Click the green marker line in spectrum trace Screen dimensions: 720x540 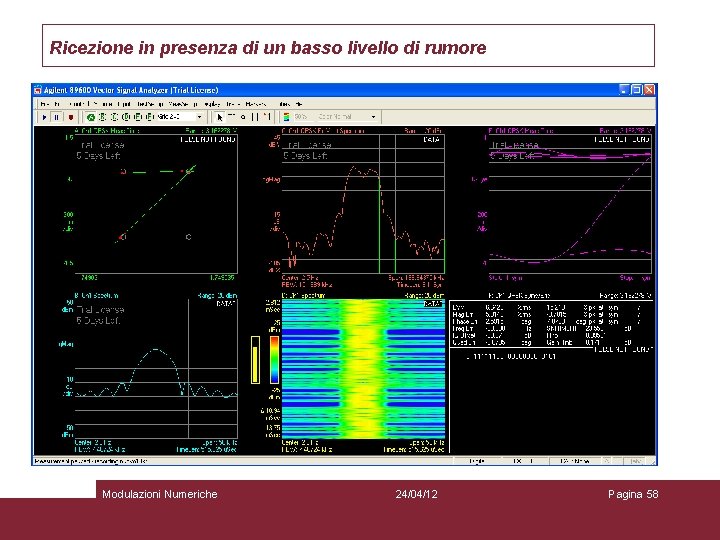pos(380,225)
